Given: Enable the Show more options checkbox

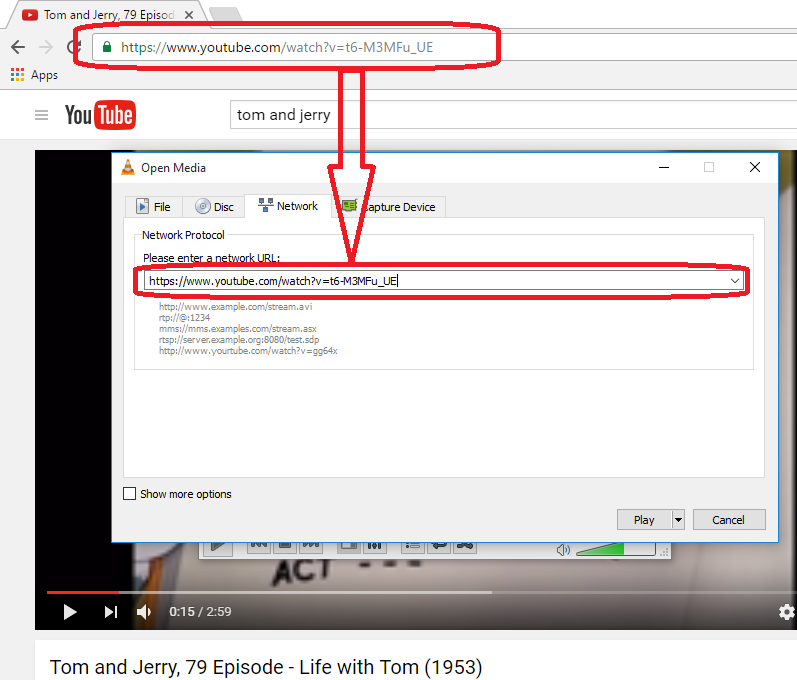Looking at the screenshot, I should pyautogui.click(x=130, y=494).
